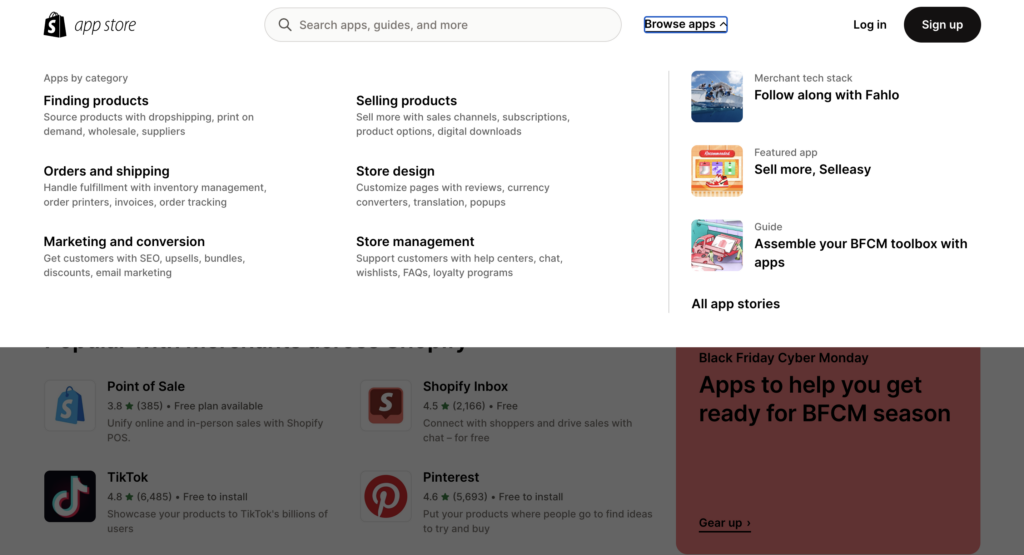Collapse the Browse apps menu
1024x555 pixels.
[x=685, y=24]
